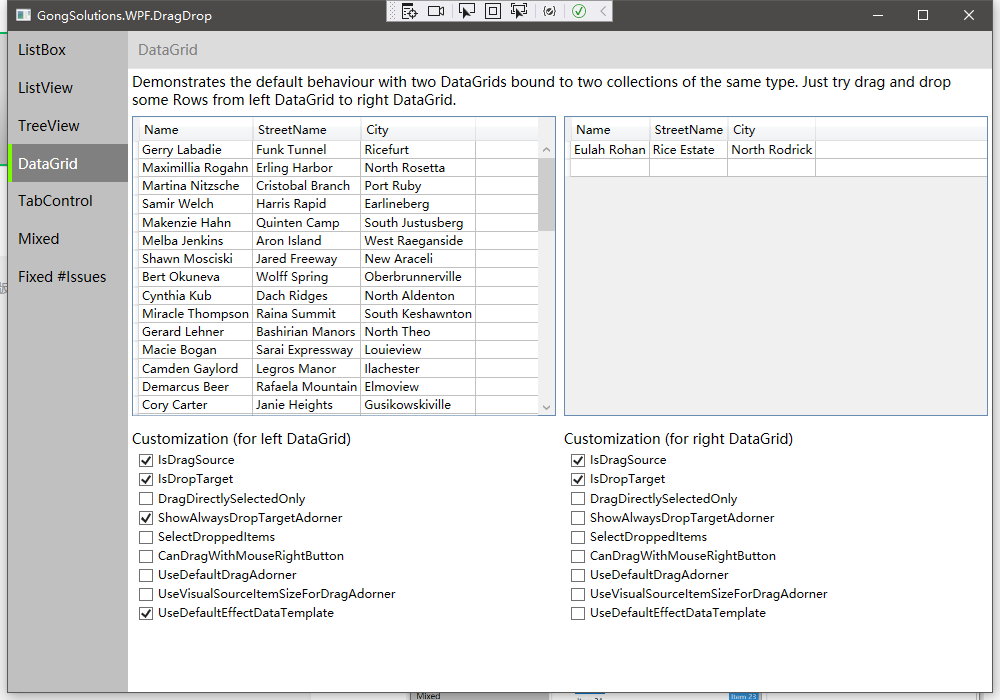
Task: Click the left DataGrid scroll-up arrow
Action: [x=547, y=149]
